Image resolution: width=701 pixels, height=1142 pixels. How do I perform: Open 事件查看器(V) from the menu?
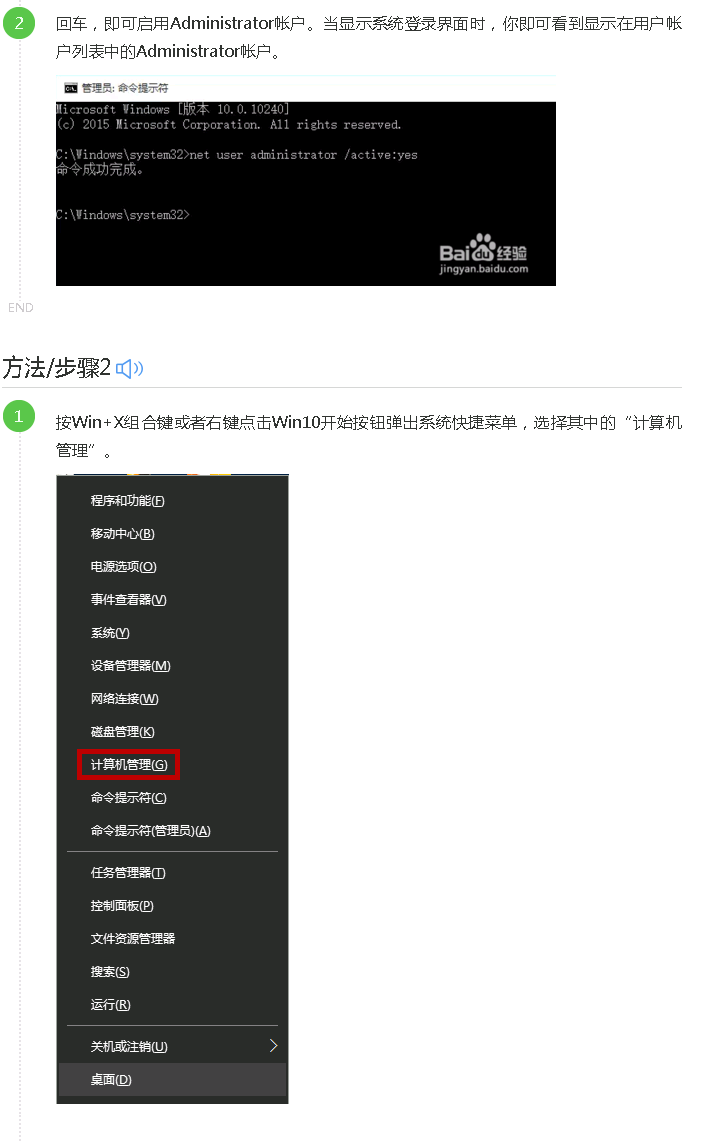click(128, 600)
